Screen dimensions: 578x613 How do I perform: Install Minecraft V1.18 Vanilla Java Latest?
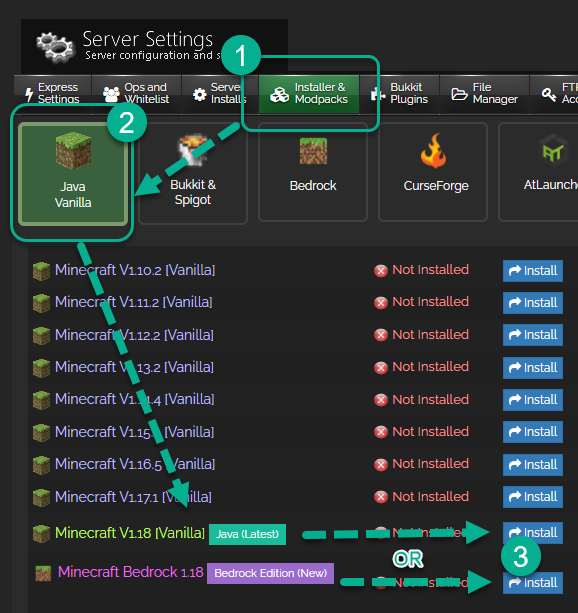[533, 532]
